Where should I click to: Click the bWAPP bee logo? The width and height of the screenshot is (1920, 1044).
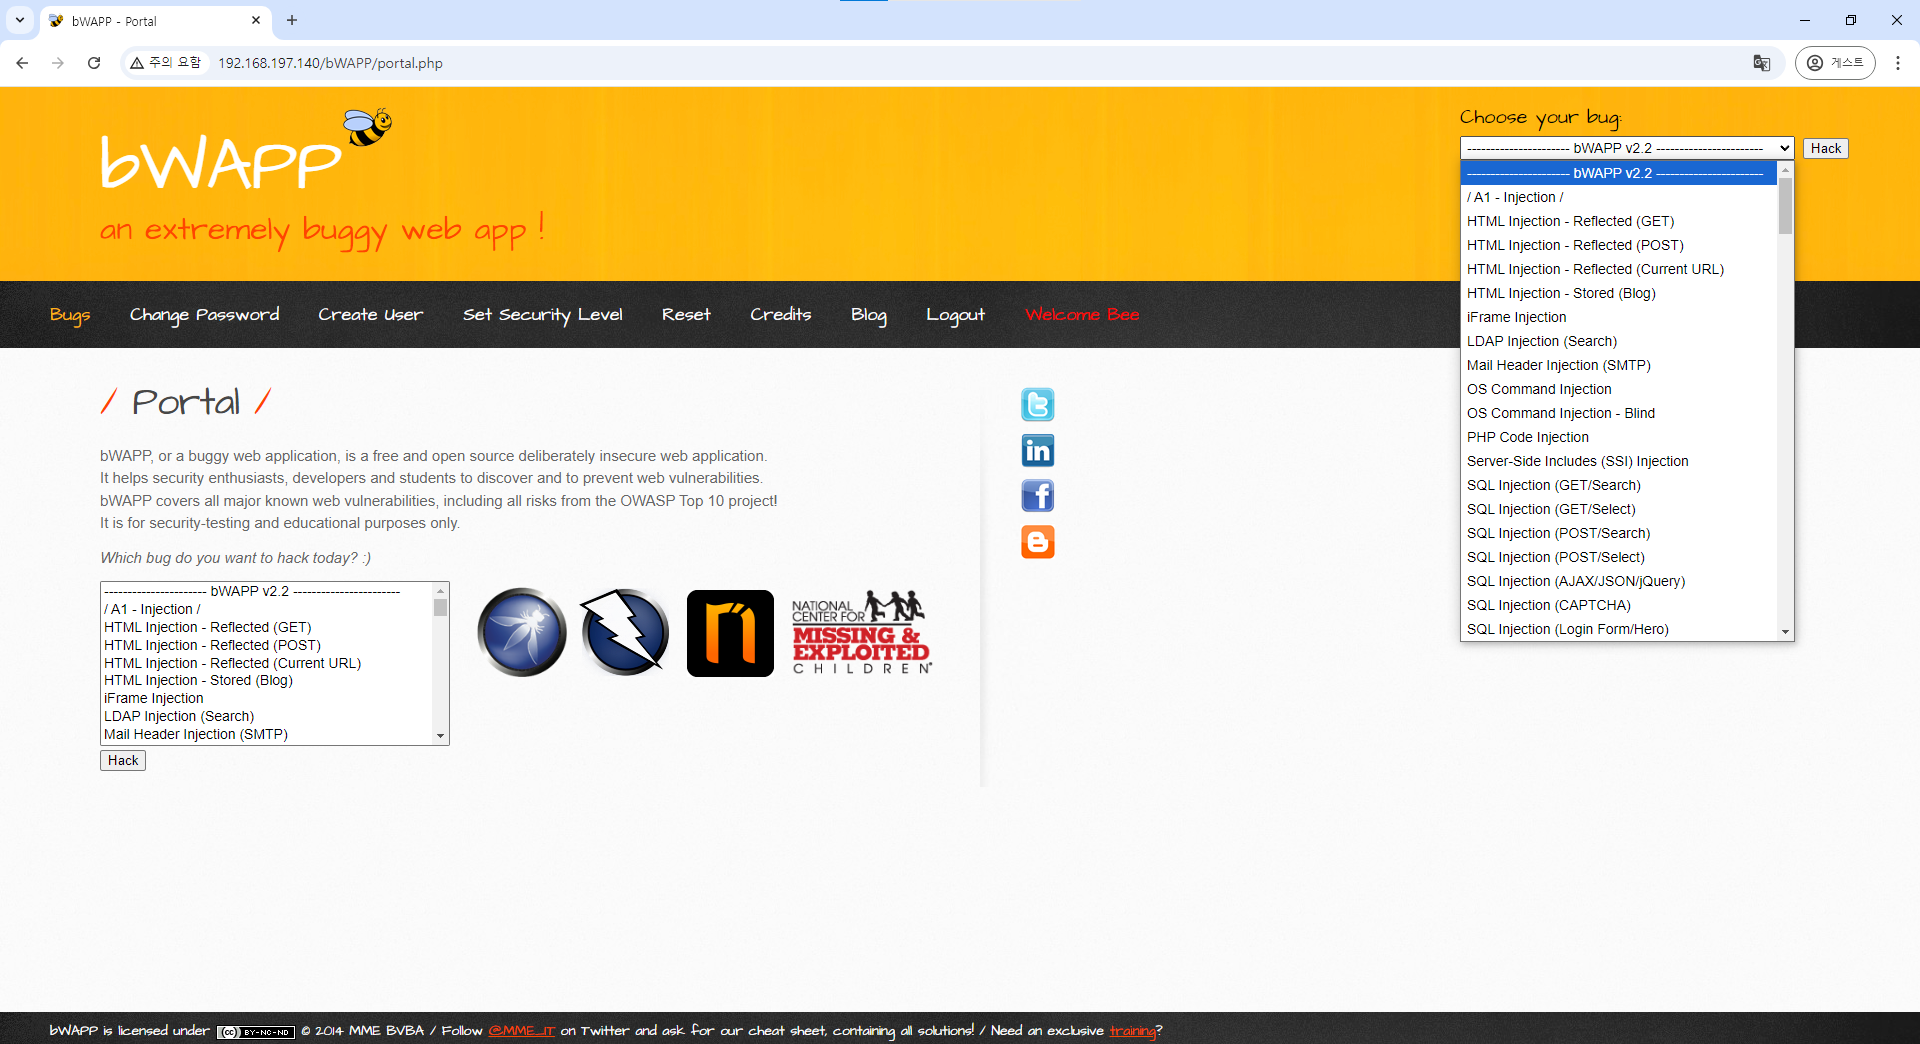coord(368,127)
